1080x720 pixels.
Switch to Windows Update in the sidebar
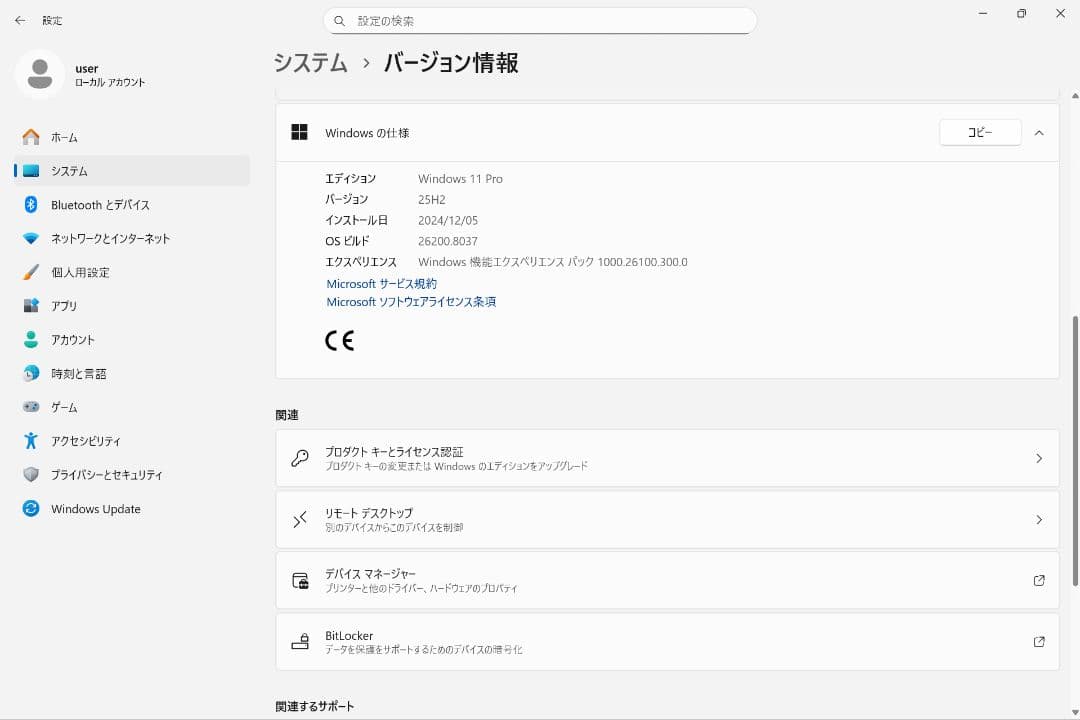(x=31, y=509)
